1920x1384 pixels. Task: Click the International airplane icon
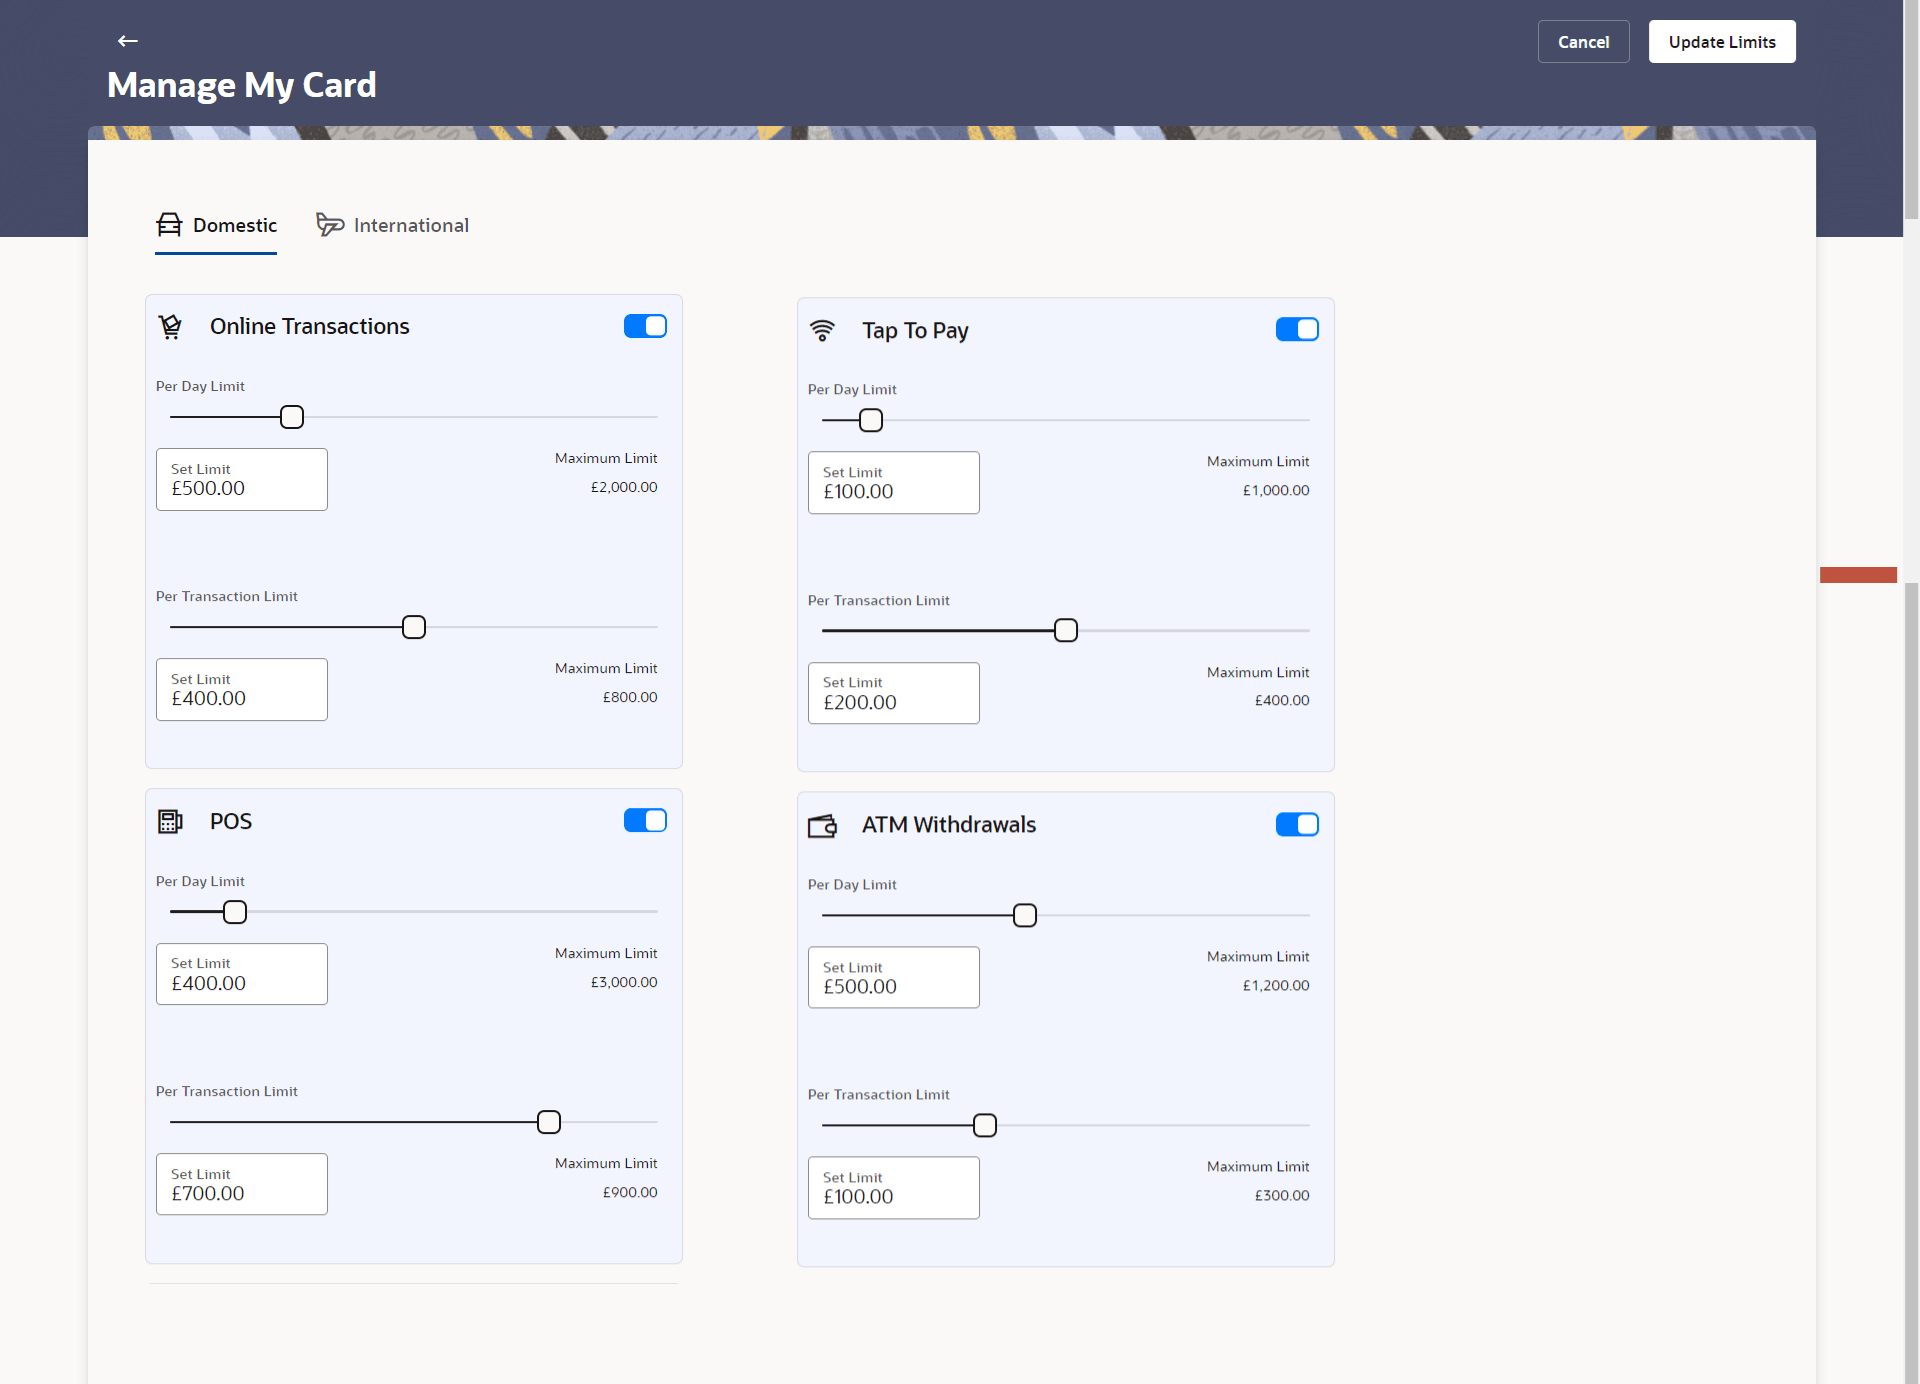point(330,225)
